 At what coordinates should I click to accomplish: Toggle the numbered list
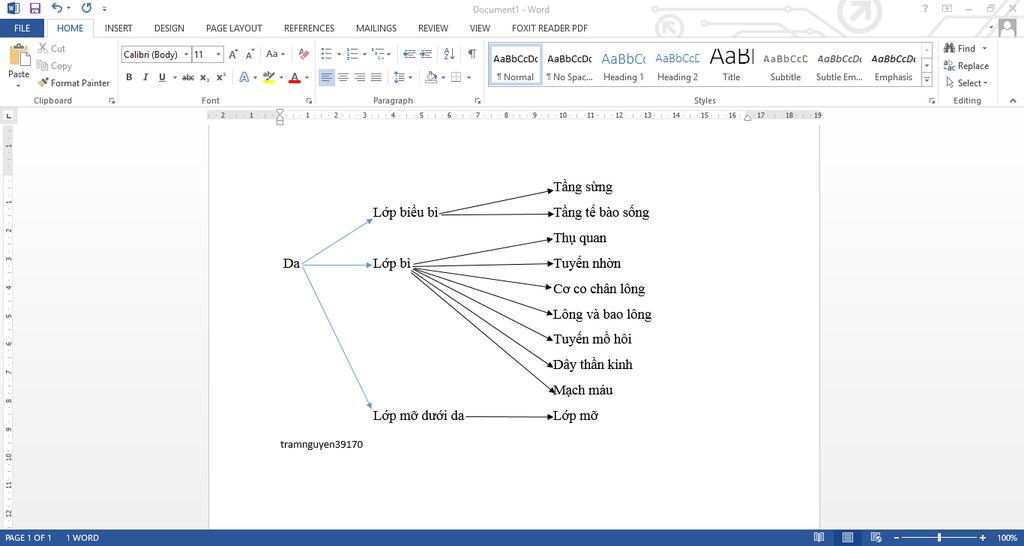pos(352,54)
